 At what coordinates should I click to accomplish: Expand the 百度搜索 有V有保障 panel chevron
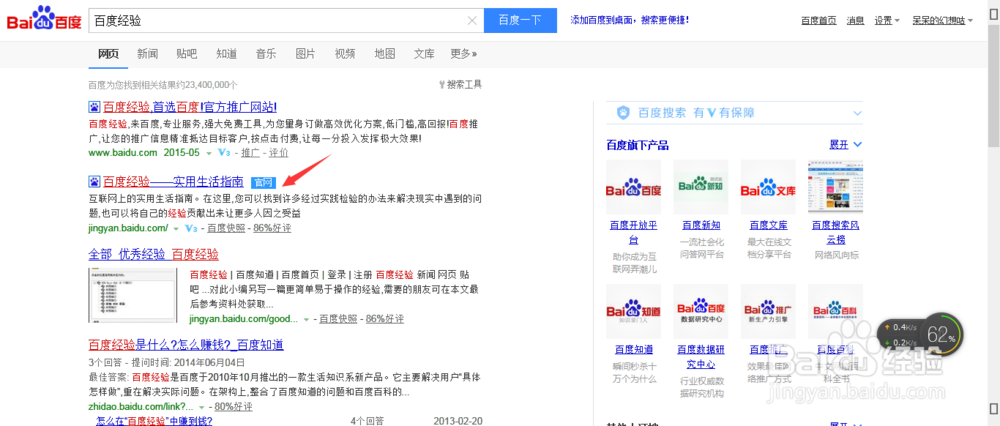857,113
